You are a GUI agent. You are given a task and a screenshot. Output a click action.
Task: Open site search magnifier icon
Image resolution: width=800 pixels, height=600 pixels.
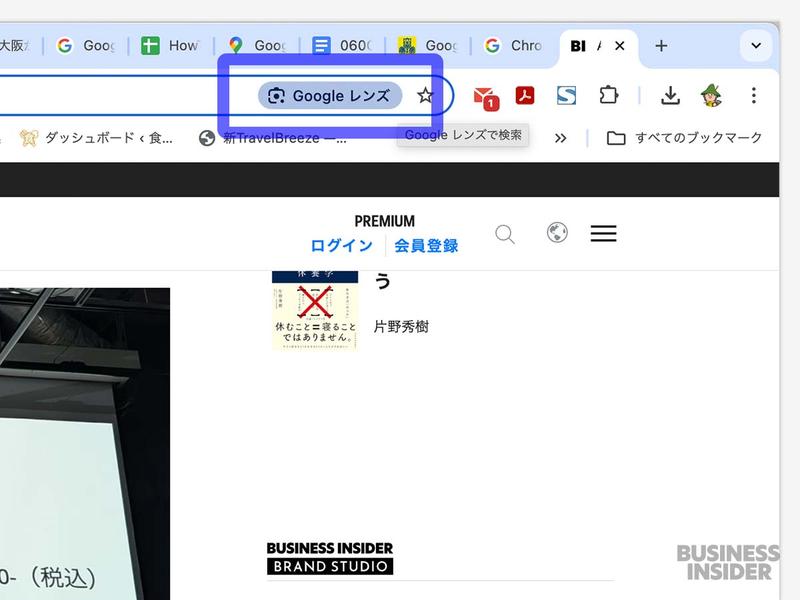tap(505, 234)
